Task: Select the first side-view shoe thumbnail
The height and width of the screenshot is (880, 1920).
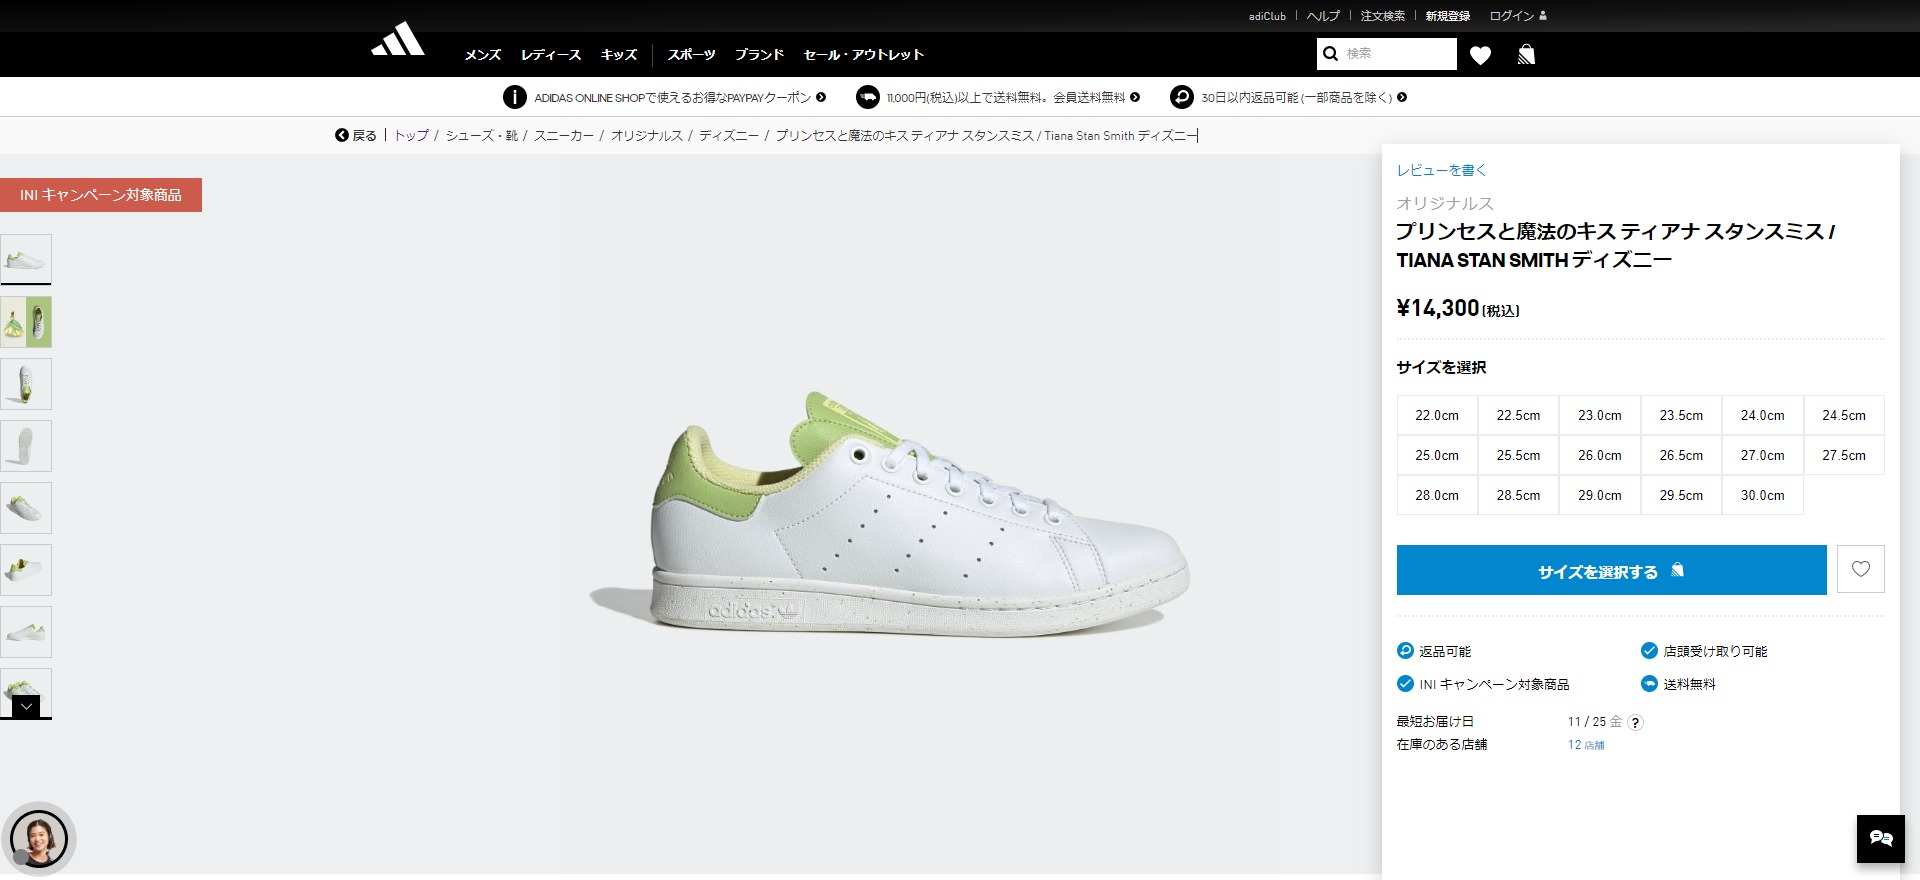Action: pyautogui.click(x=26, y=260)
